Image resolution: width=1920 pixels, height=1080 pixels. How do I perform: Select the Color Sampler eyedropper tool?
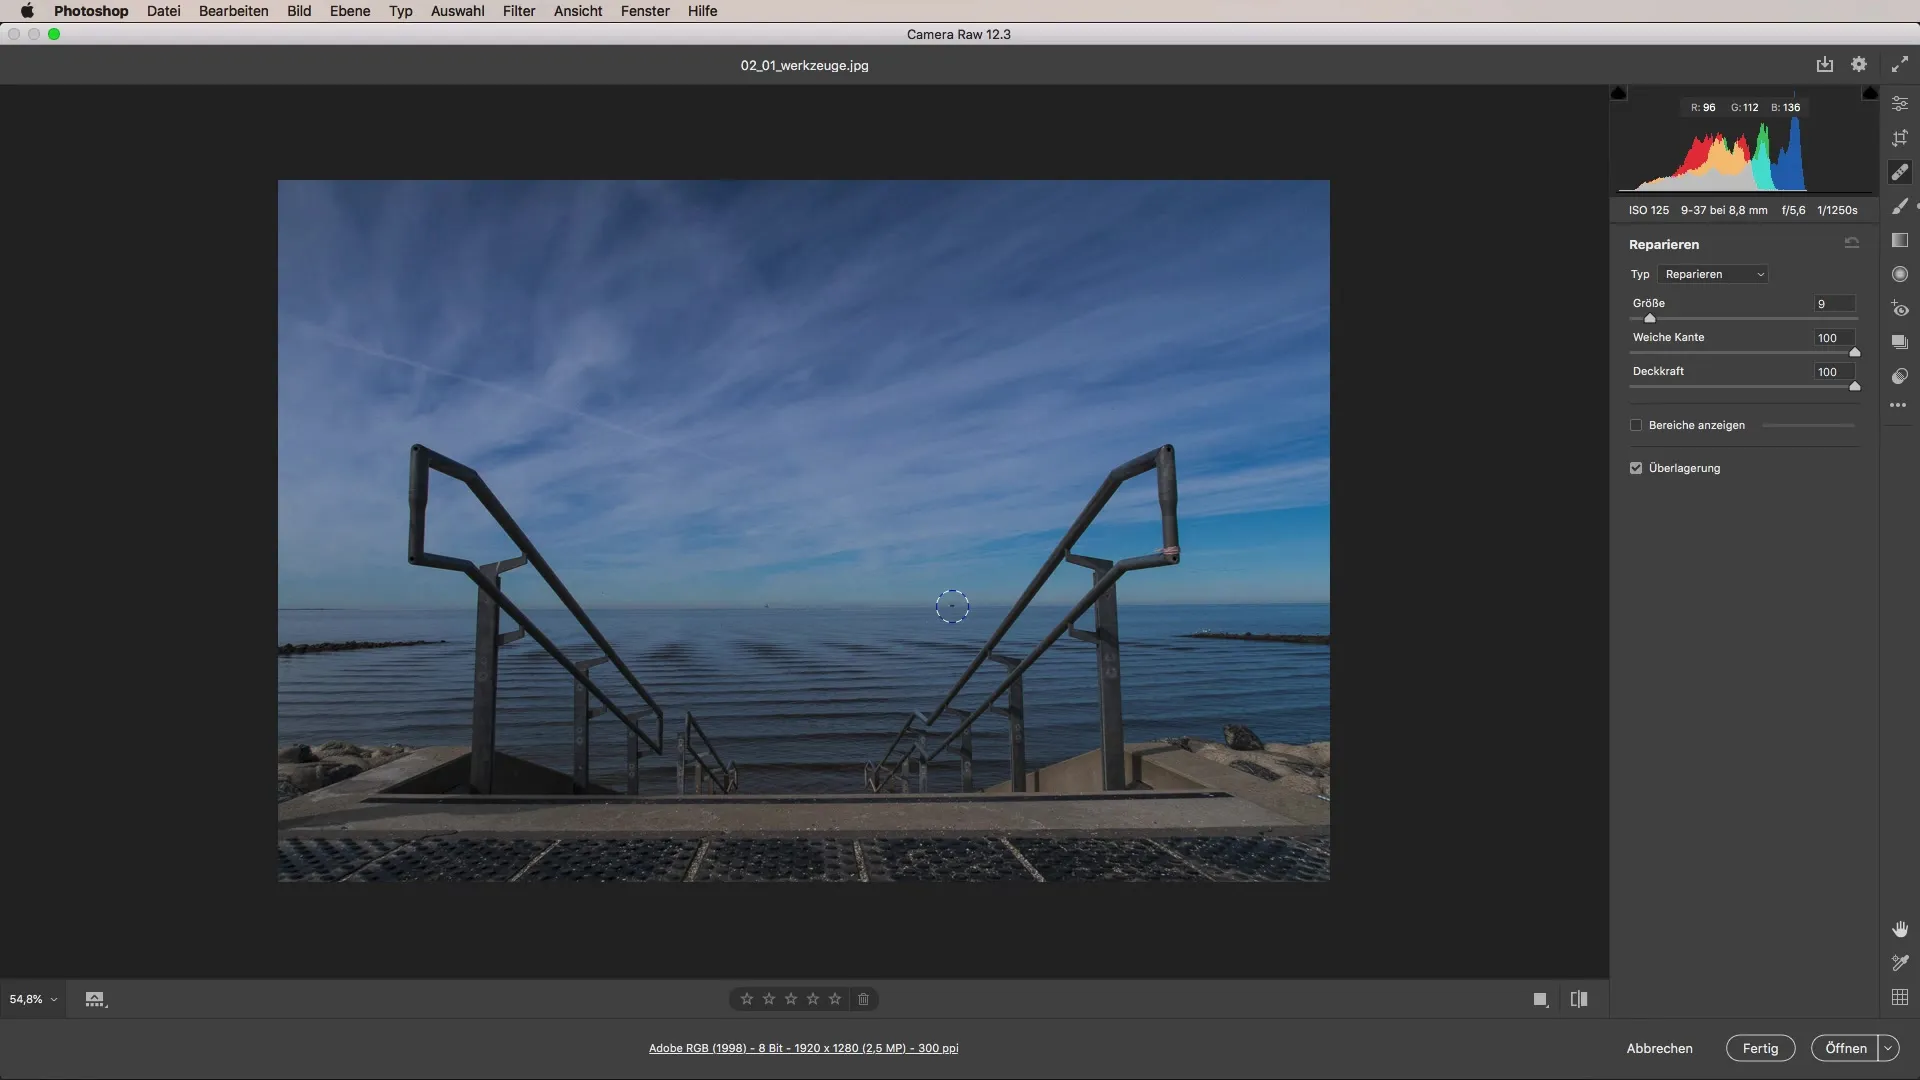(x=1900, y=963)
